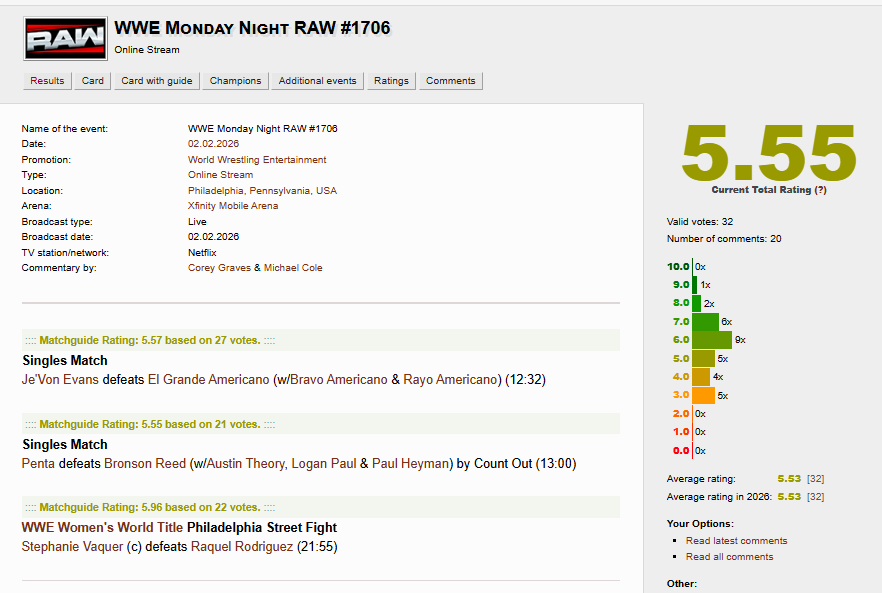Click the Valid votes: 32 text
Screen dimensions: 882x593
click(x=700, y=222)
